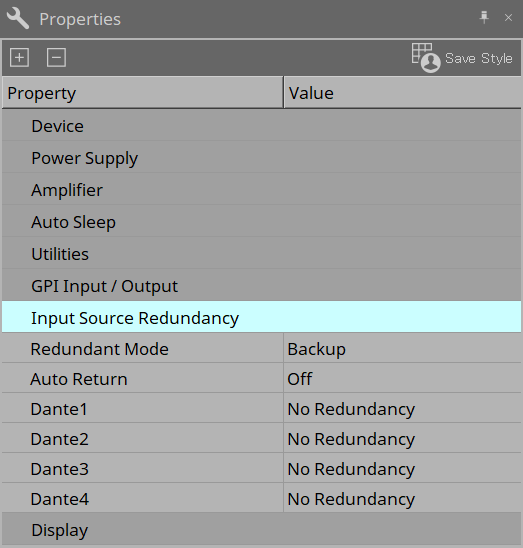The height and width of the screenshot is (548, 523).
Task: Click the Expand All plus icon
Action: click(x=20, y=57)
